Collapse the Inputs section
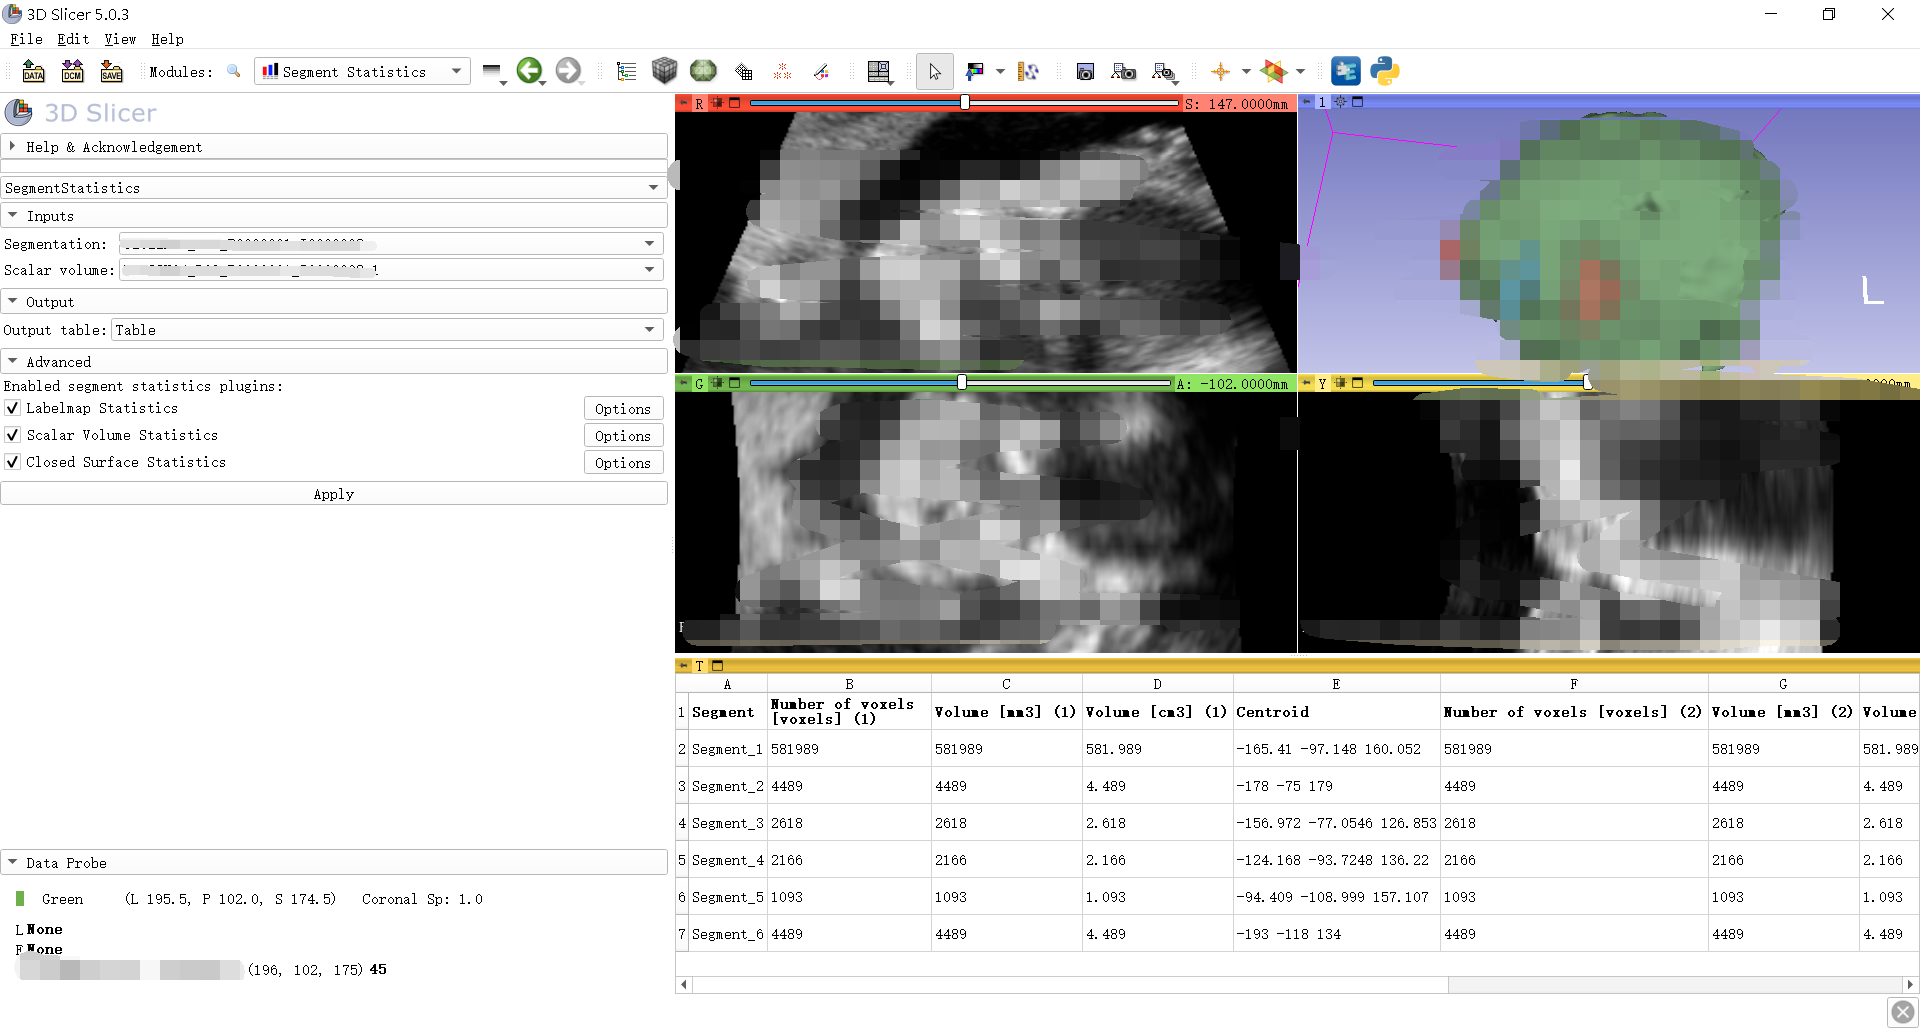1920x1030 pixels. [334, 216]
